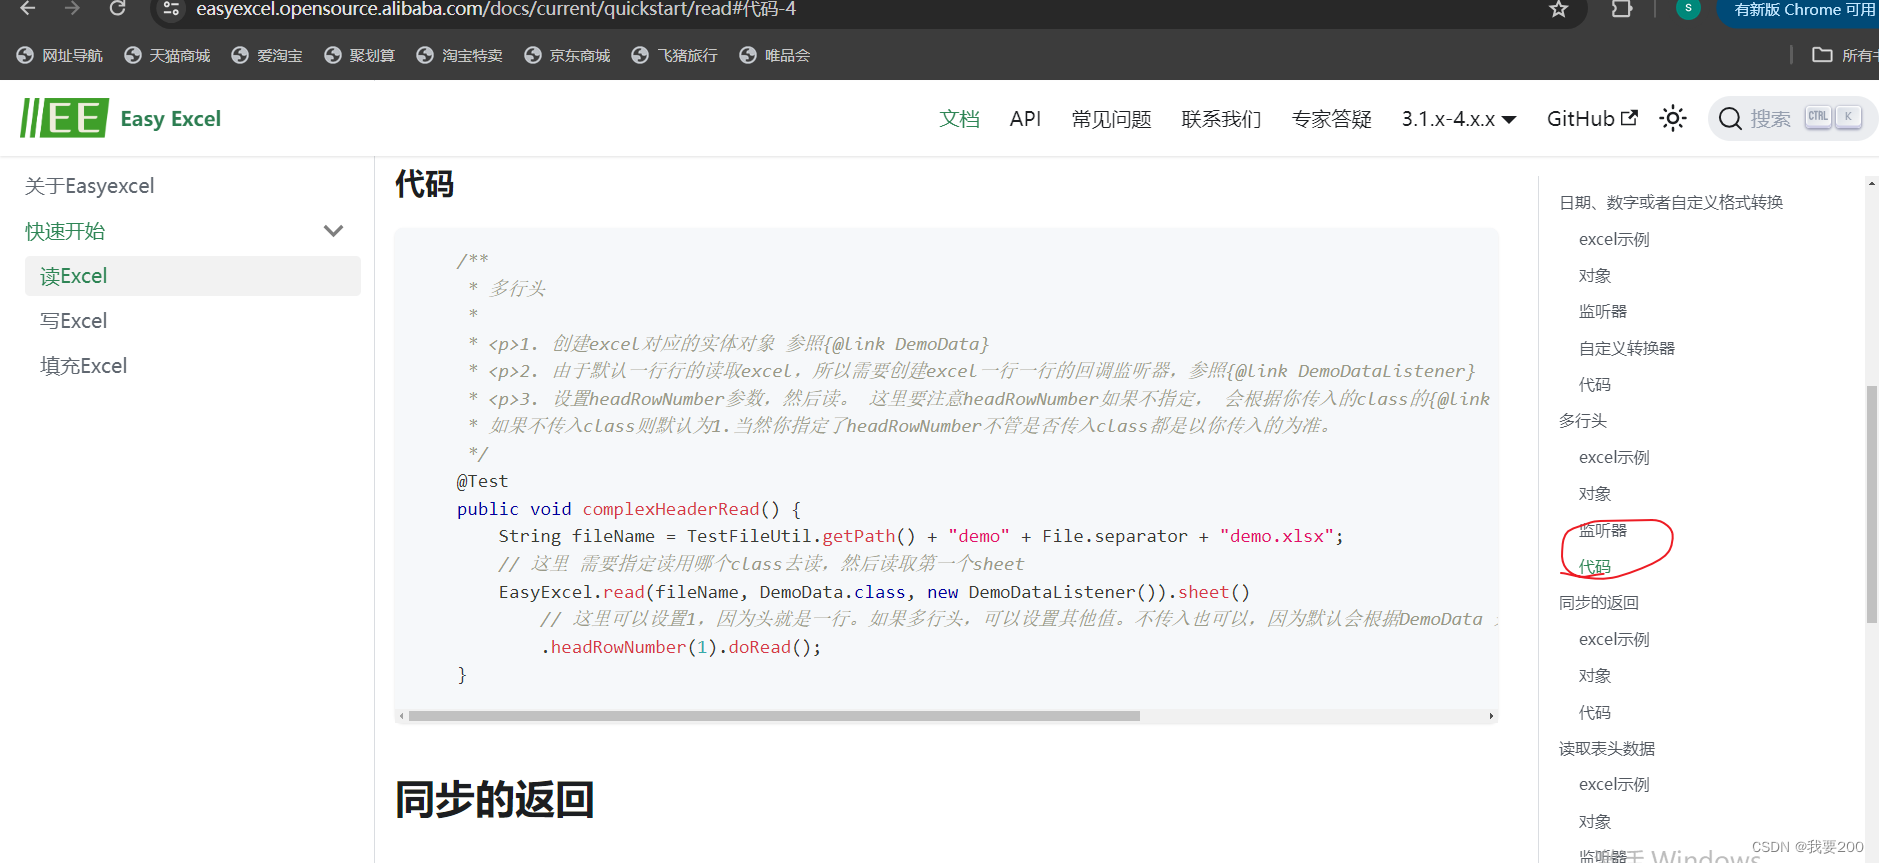Select 写Excel in sidebar
This screenshot has width=1879, height=863.
click(73, 321)
